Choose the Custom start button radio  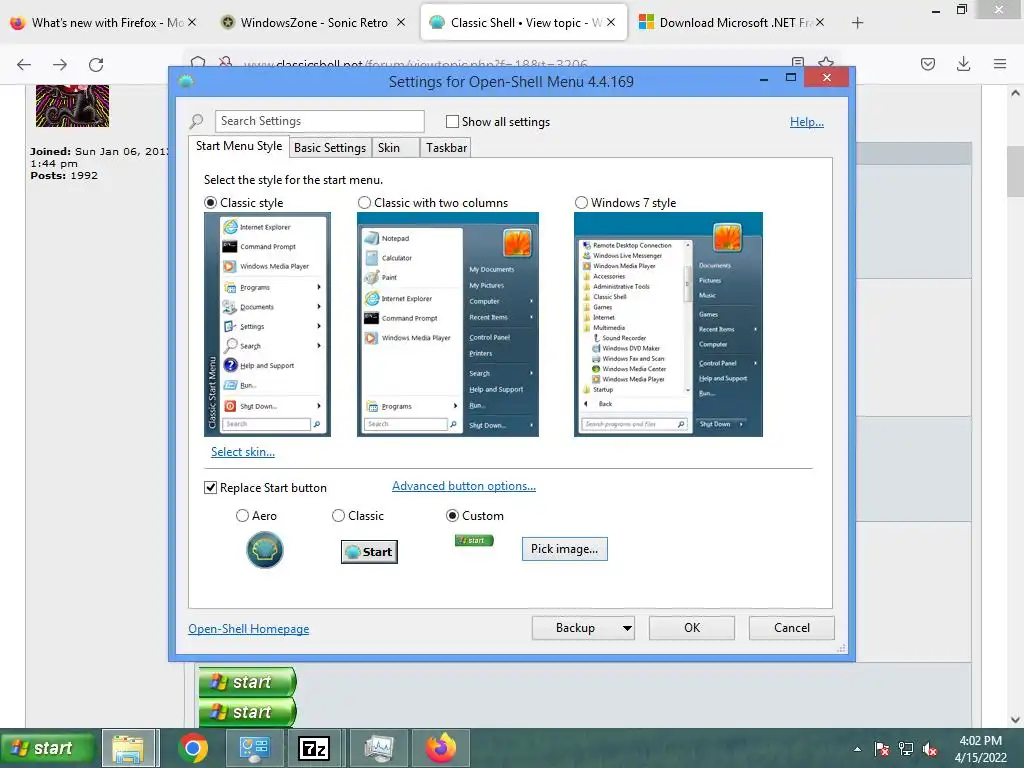(452, 515)
